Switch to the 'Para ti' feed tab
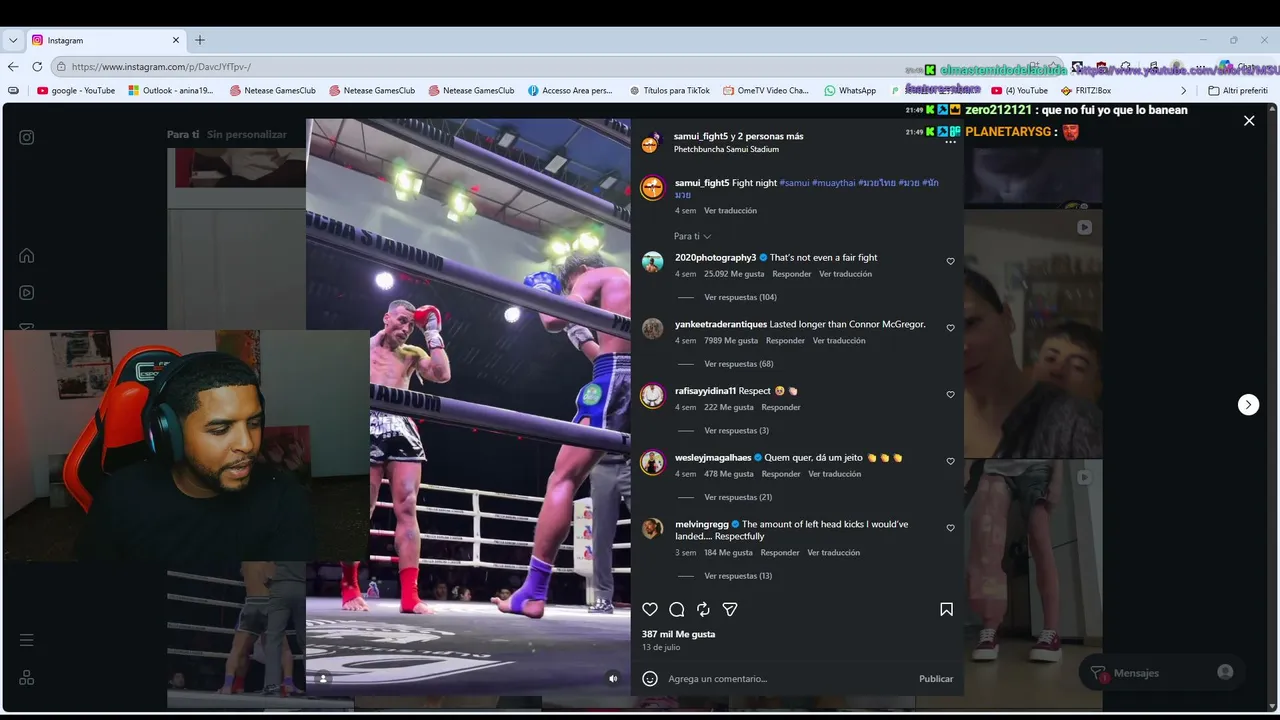Viewport: 1280px width, 720px height. 183,134
